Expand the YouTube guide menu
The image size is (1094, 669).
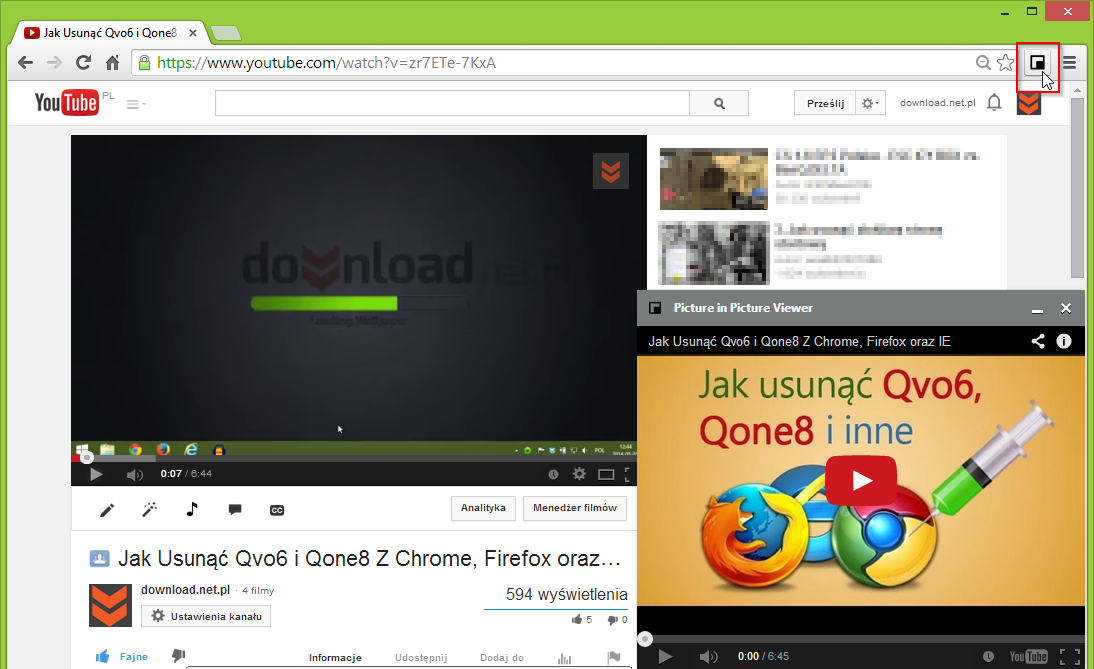pos(135,105)
